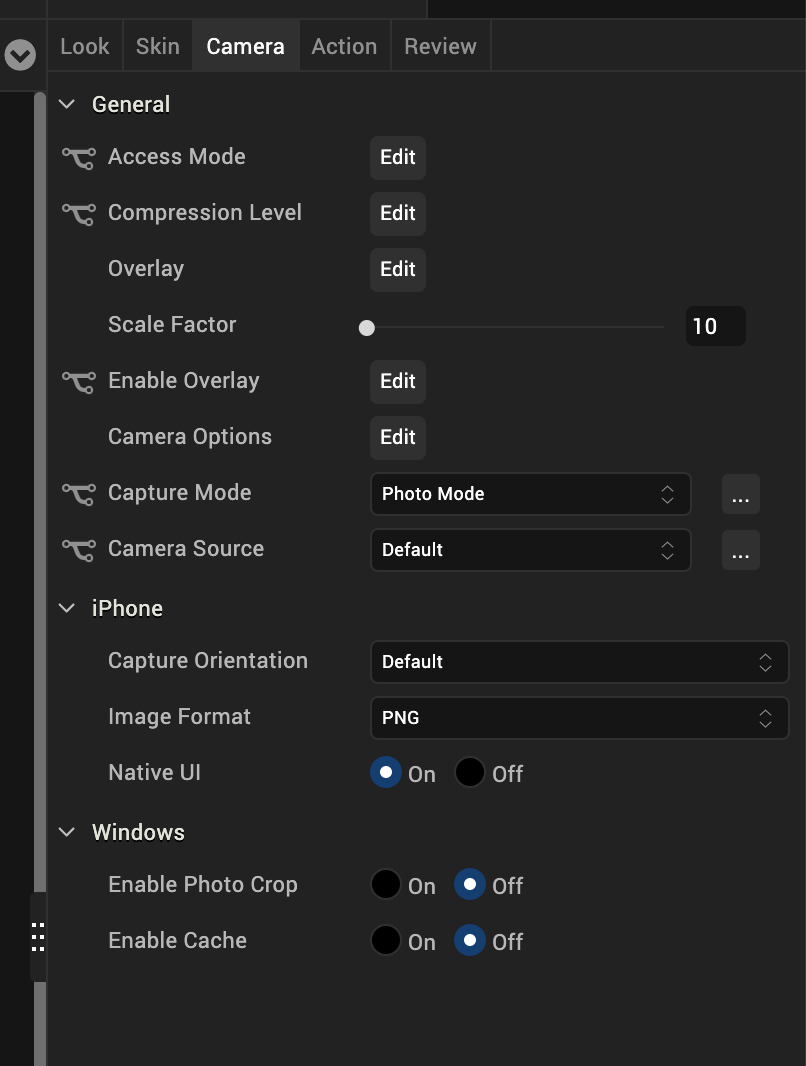
Task: Switch to the Action tab
Action: [344, 46]
